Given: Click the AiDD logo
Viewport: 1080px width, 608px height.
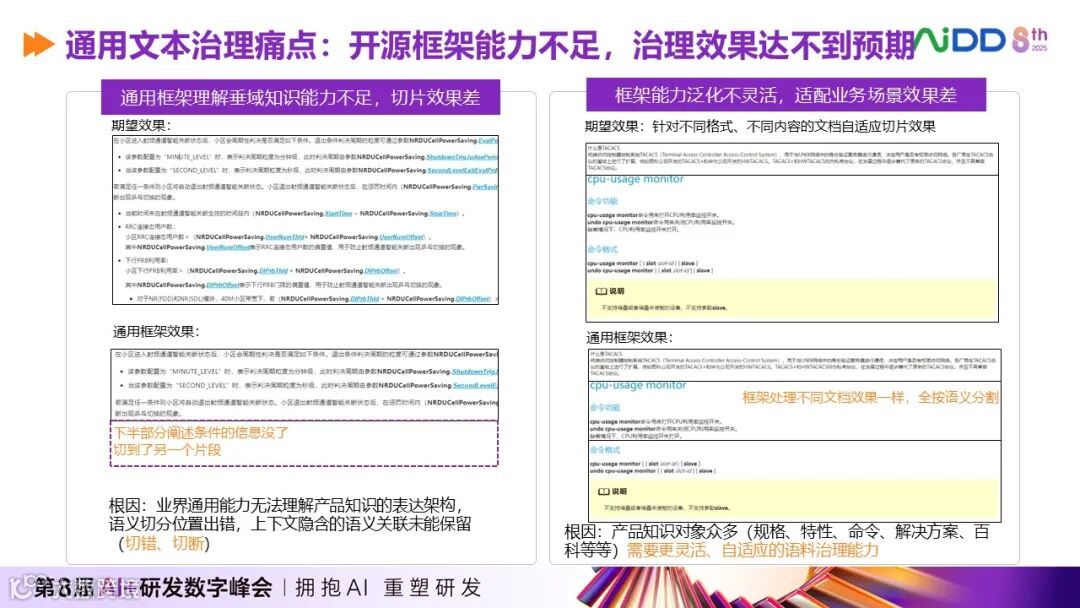Looking at the screenshot, I should [960, 41].
